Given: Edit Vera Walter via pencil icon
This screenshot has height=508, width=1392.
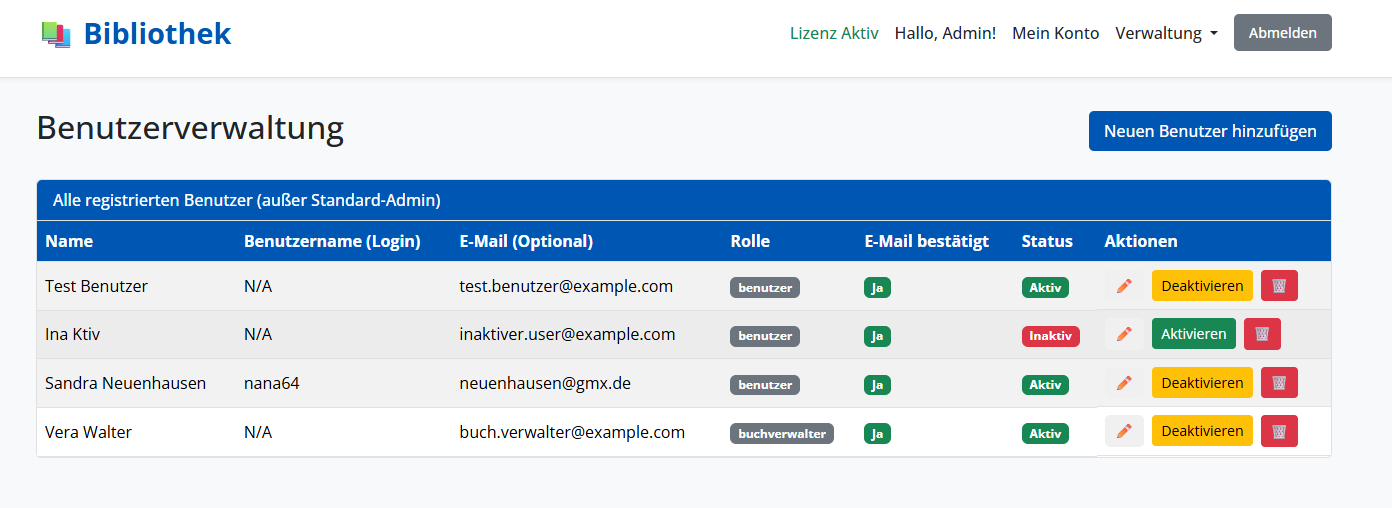Looking at the screenshot, I should (x=1124, y=431).
